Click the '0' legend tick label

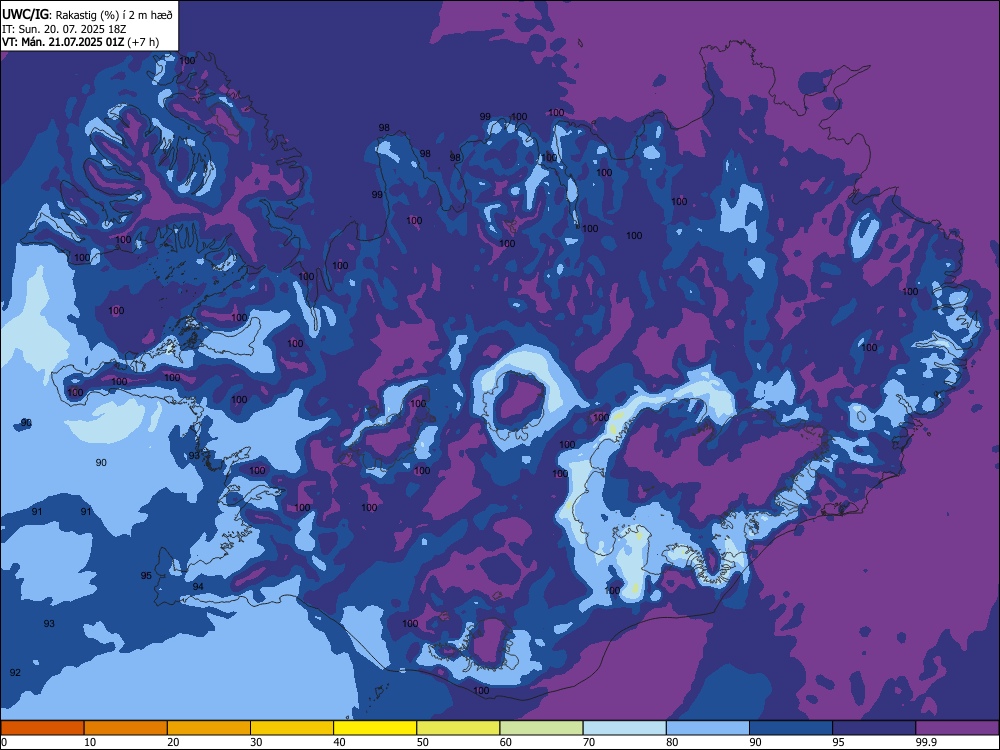coord(4,742)
